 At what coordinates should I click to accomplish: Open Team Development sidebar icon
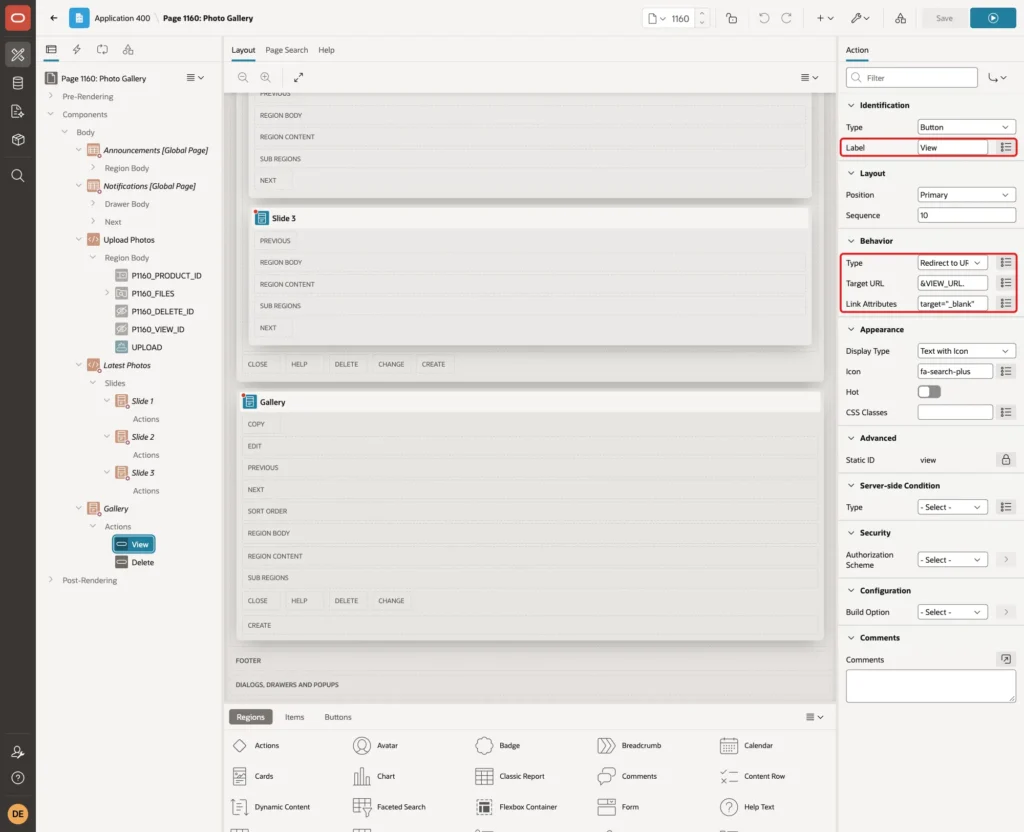18,112
